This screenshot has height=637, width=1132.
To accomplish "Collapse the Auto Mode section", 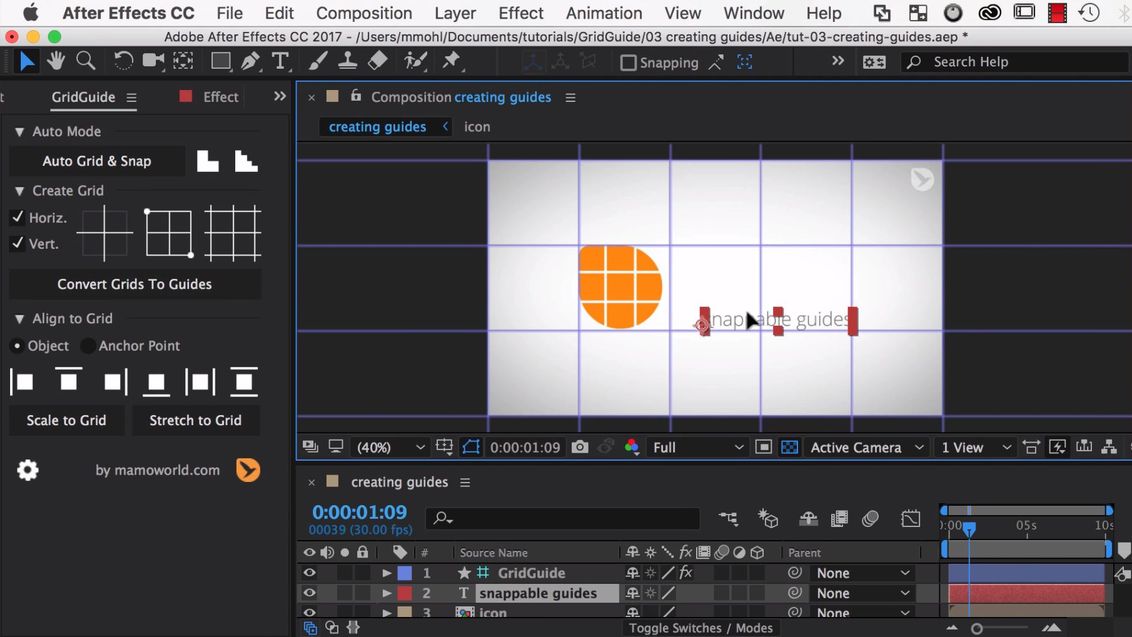I will point(19,132).
